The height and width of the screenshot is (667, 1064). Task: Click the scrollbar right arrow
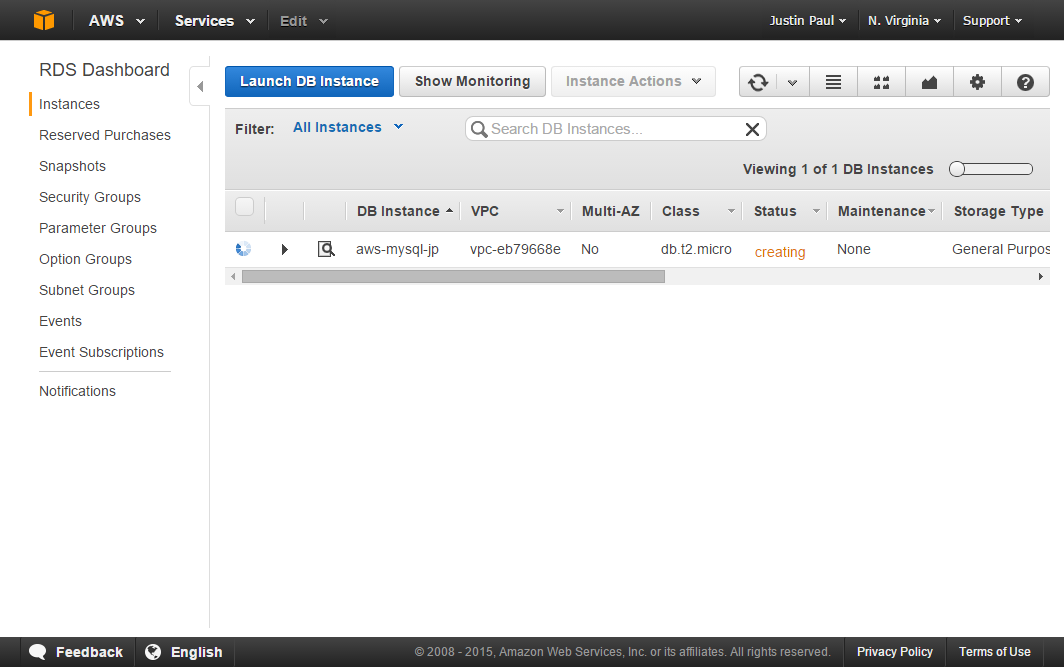pyautogui.click(x=1040, y=276)
